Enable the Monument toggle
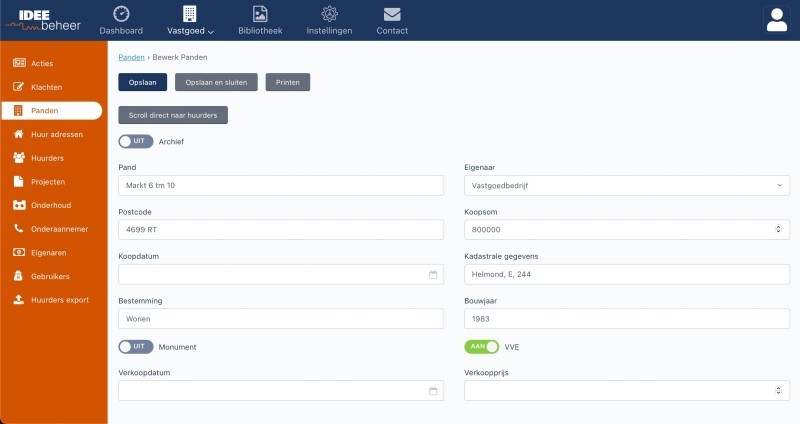The width and height of the screenshot is (800, 424). point(136,347)
